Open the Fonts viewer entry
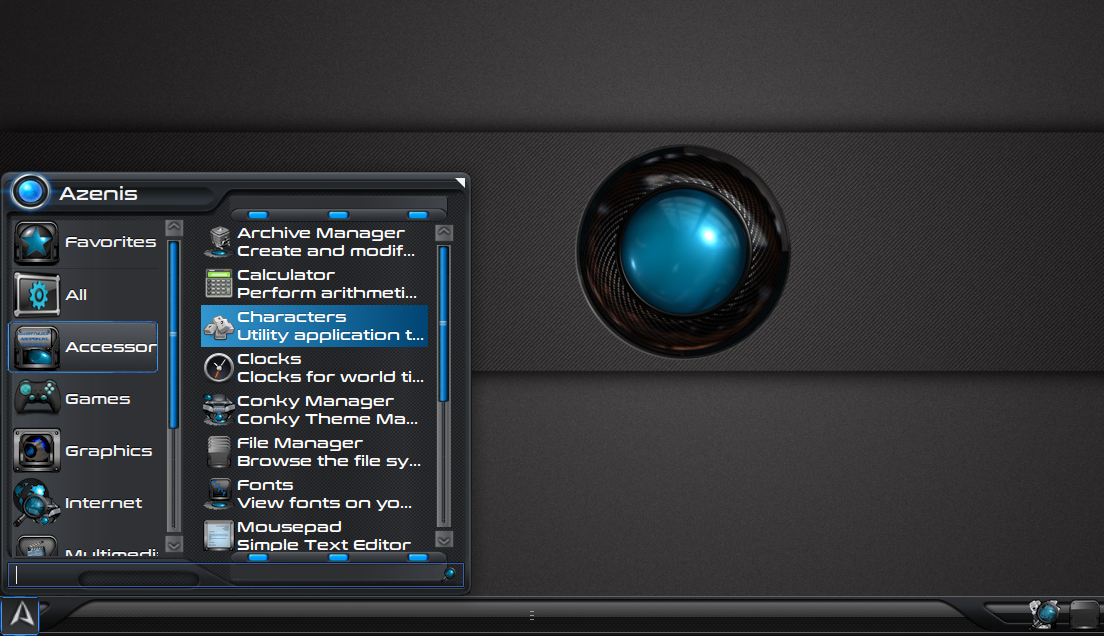 point(315,494)
